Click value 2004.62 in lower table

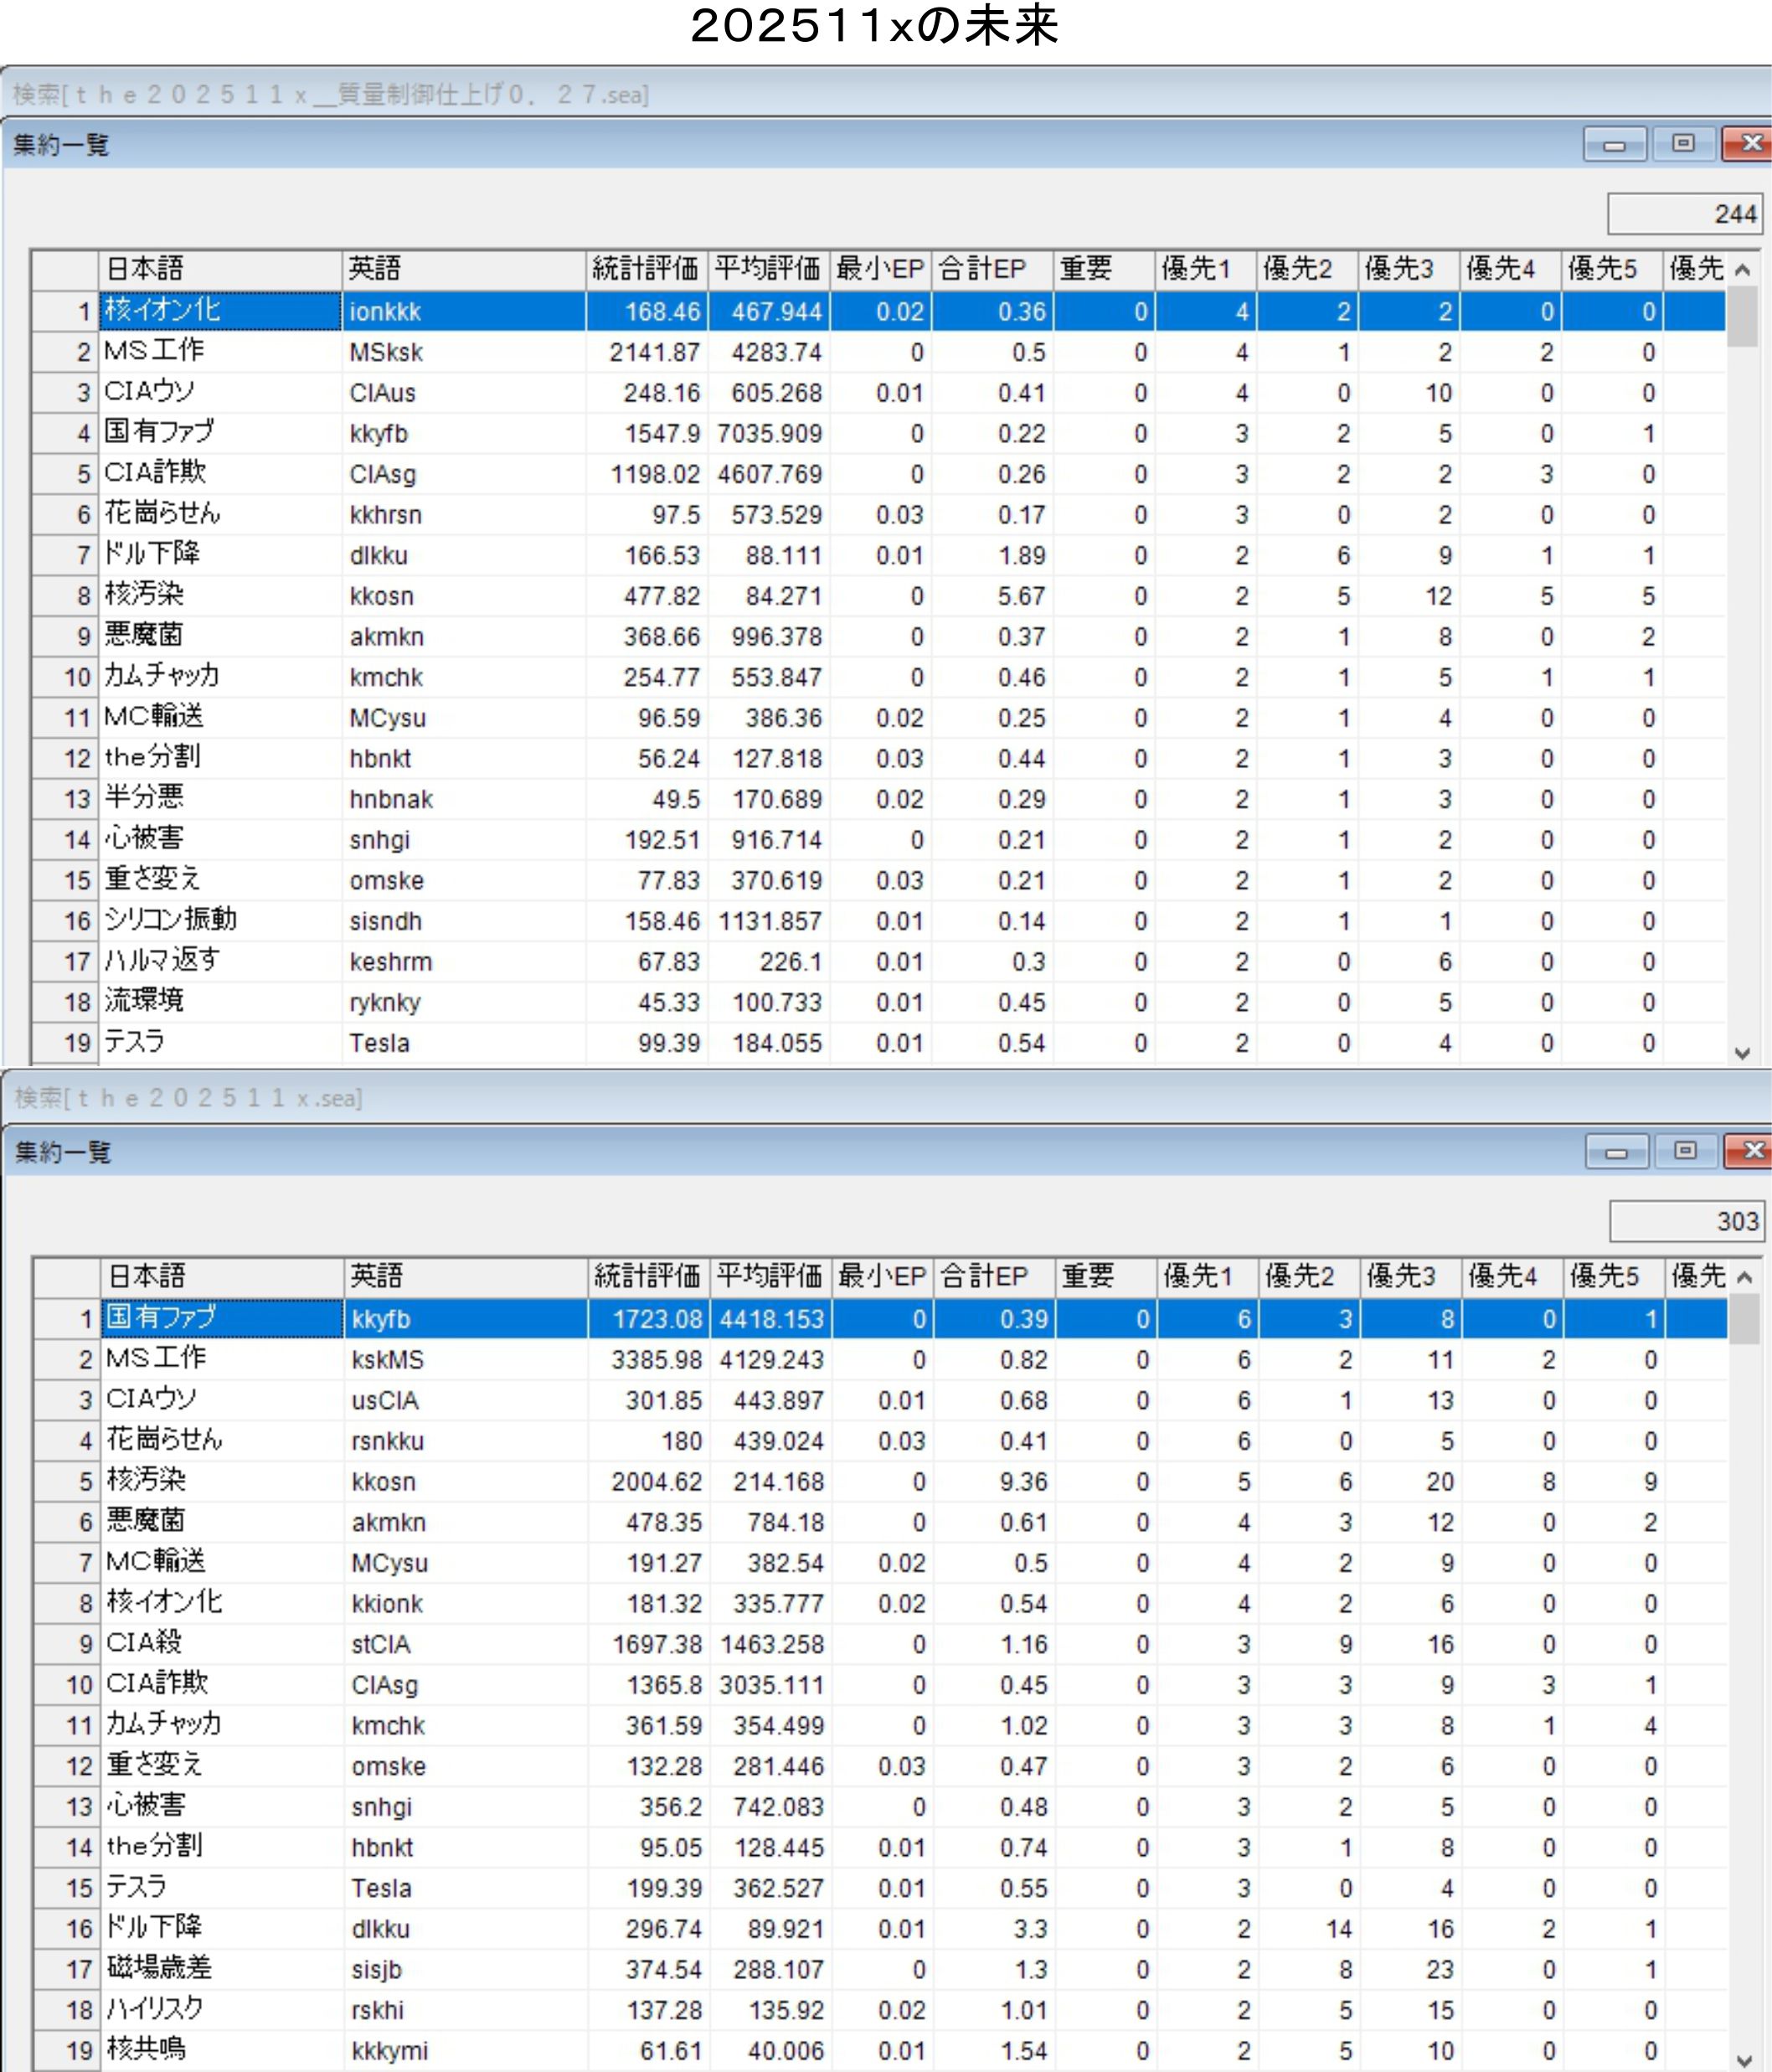tap(648, 1481)
